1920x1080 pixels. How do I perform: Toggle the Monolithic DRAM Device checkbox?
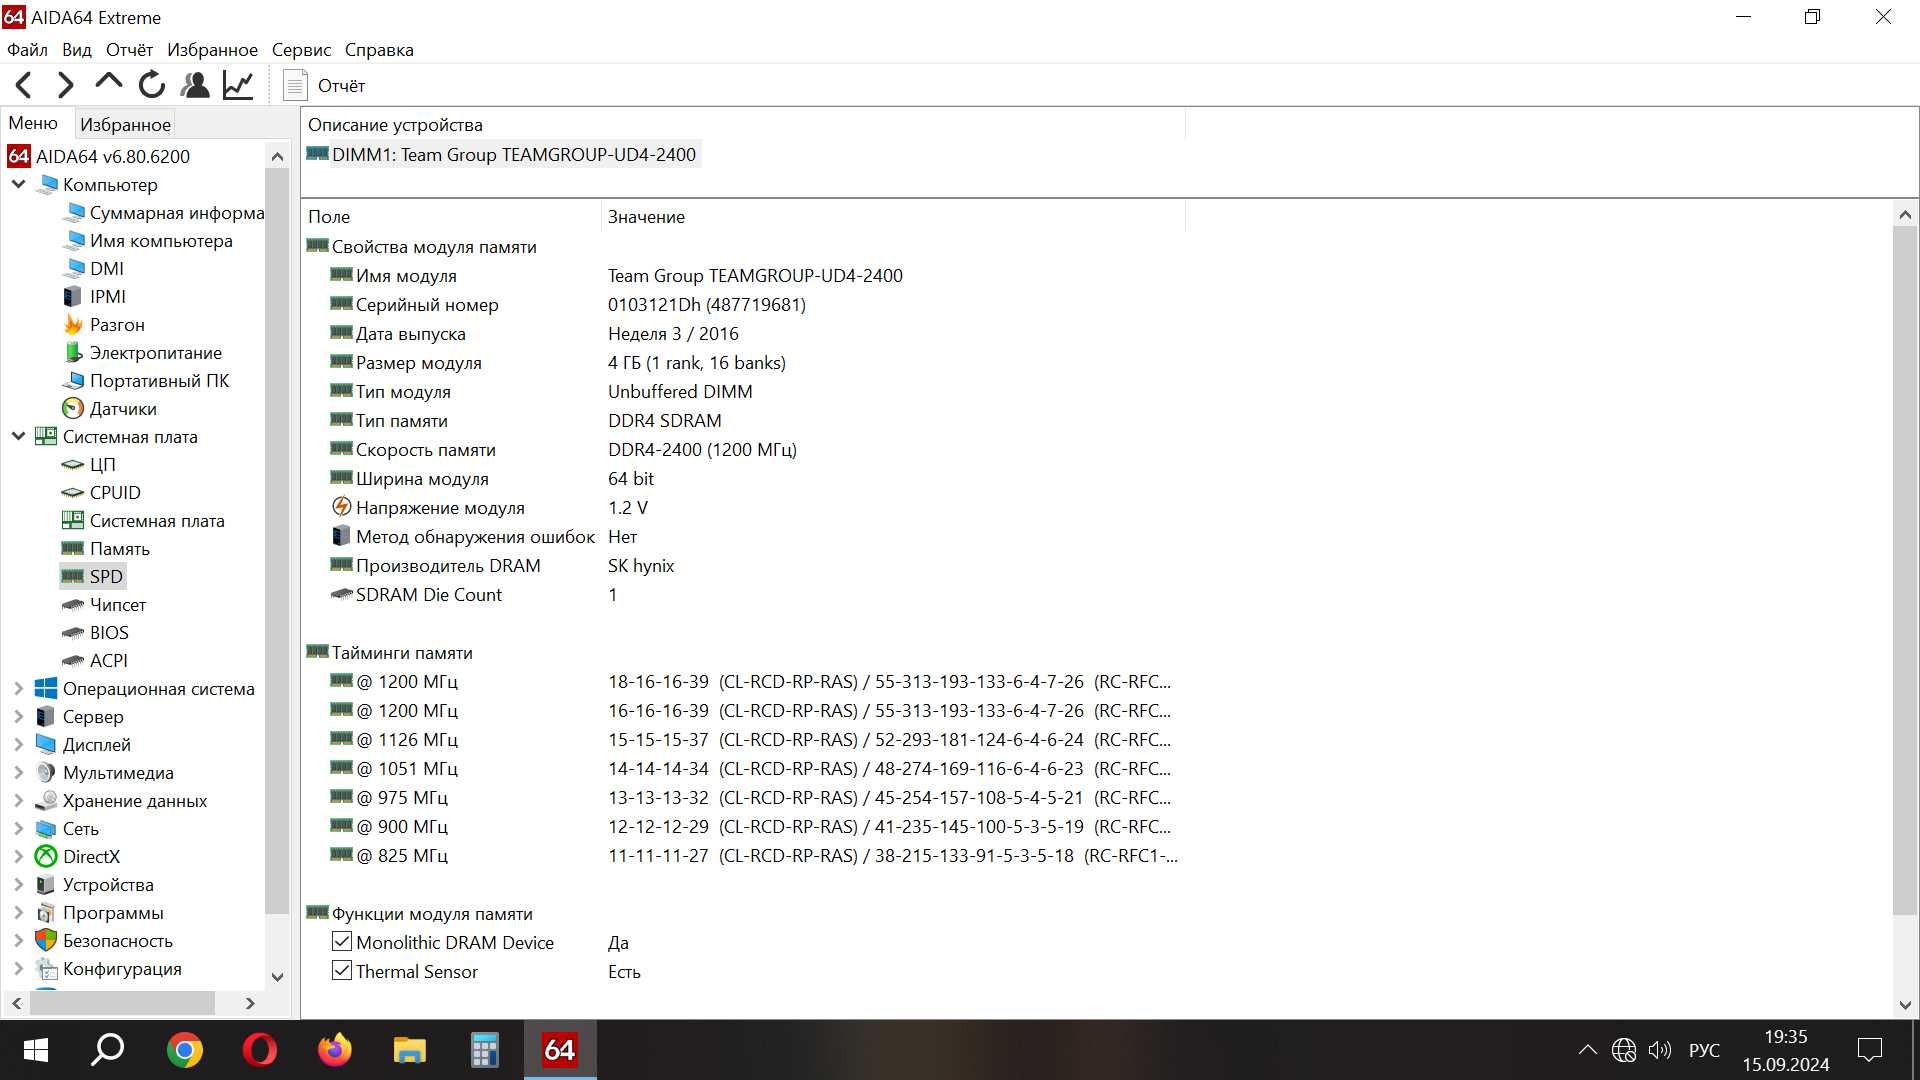pos(342,942)
